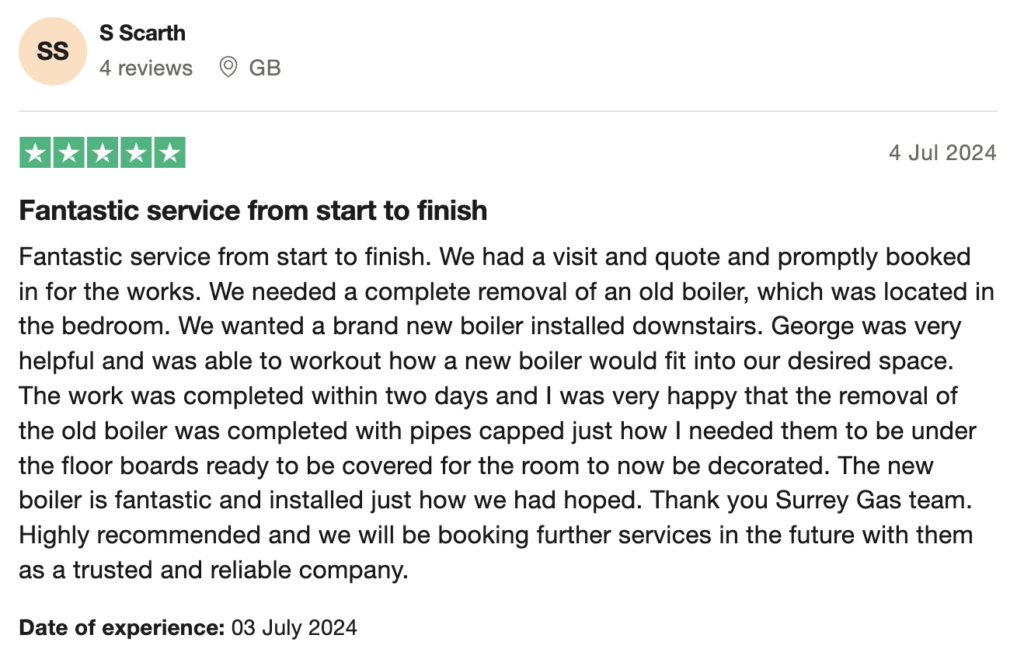
Task: Click the 03 July 2024 experience date
Action: [294, 628]
